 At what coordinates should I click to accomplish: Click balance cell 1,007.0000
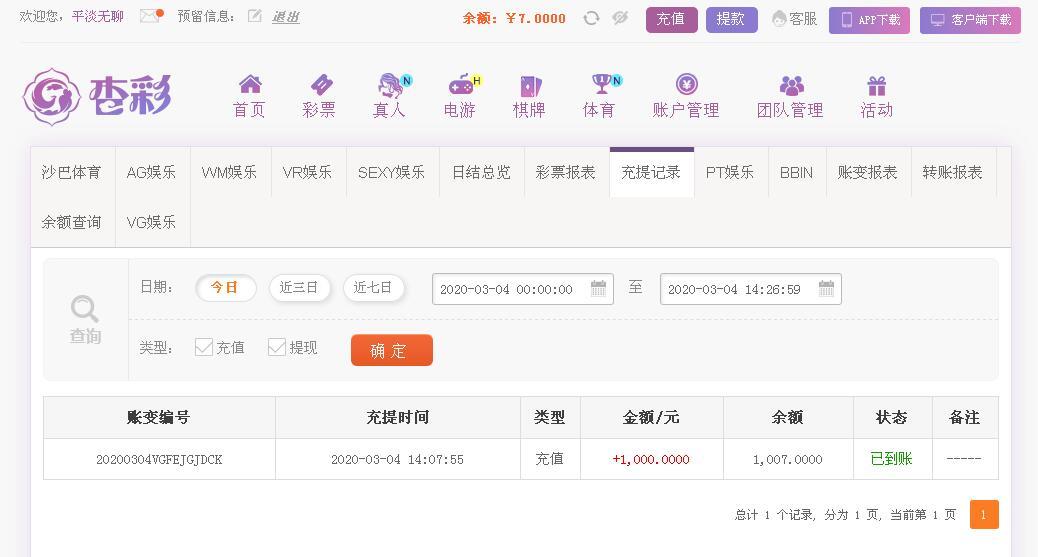[788, 459]
